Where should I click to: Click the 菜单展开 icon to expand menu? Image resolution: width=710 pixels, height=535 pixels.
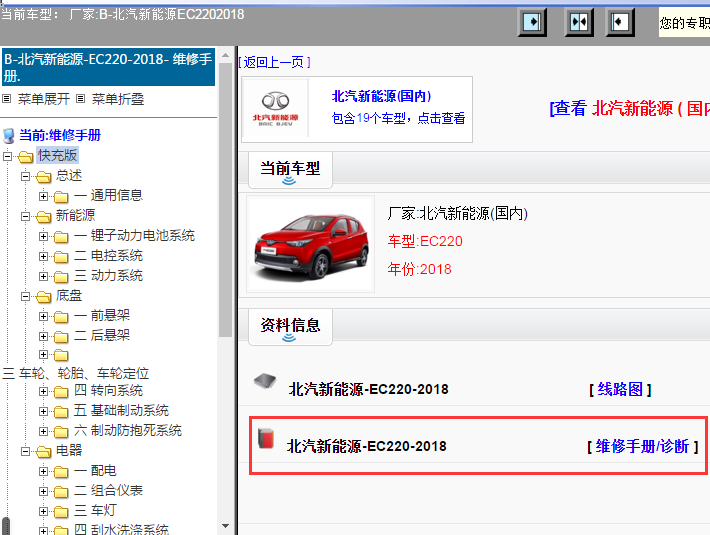(6, 98)
